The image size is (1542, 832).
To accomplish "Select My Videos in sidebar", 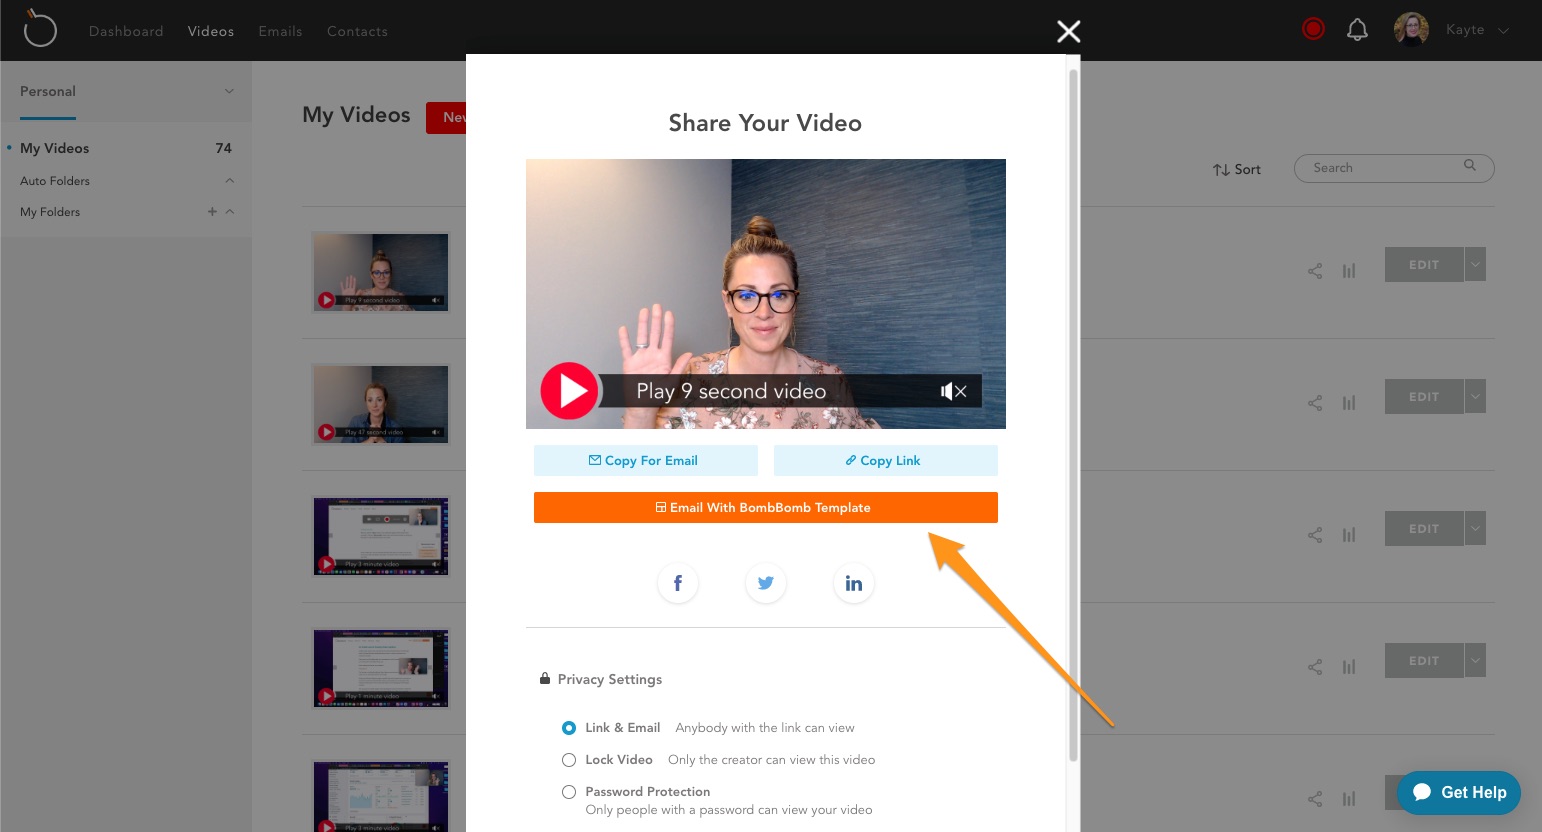I will coord(55,148).
